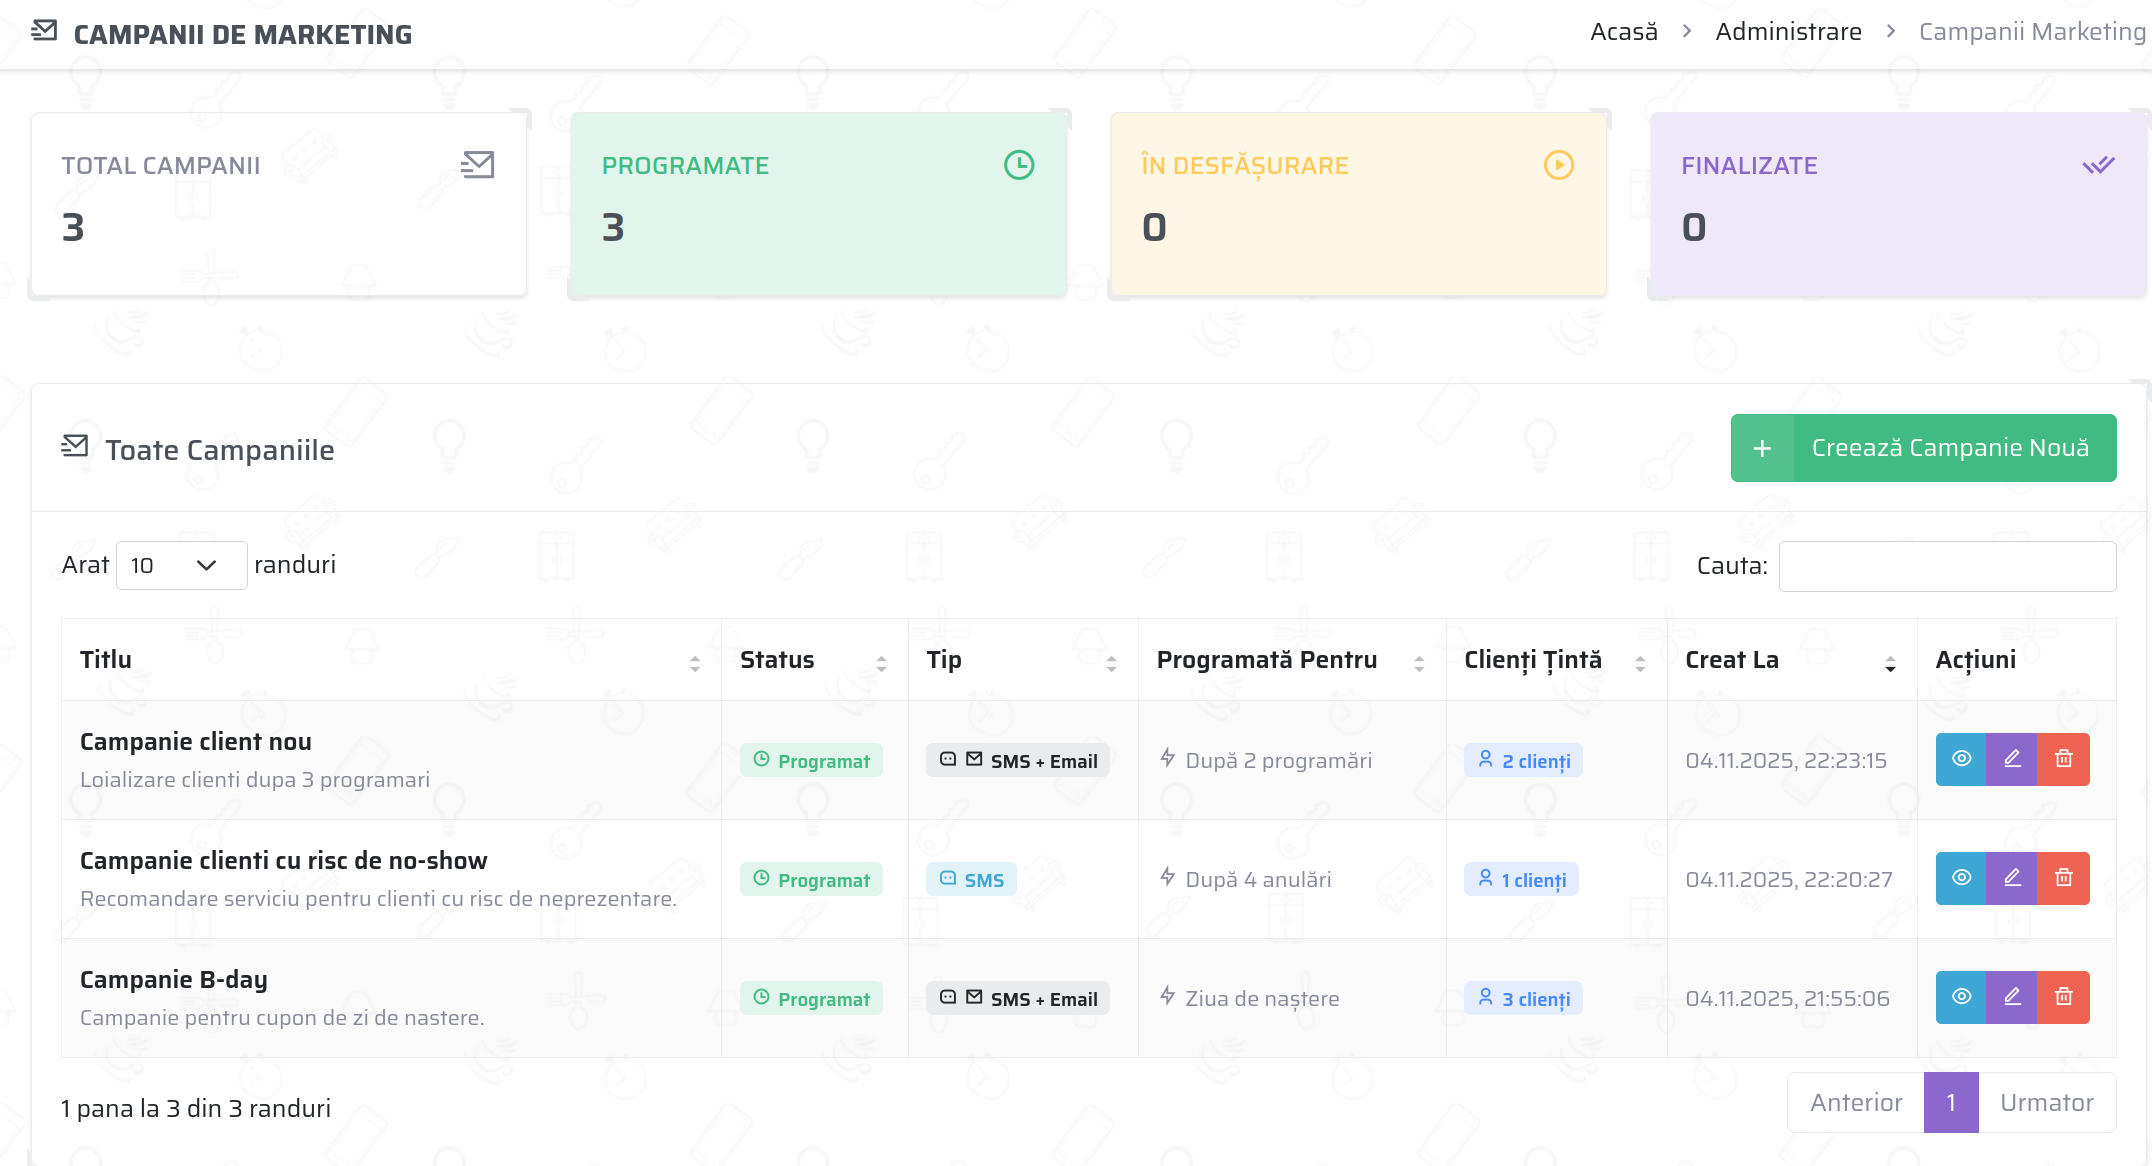Screen dimensions: 2152x1166
Task: Open Administrare in the breadcrumb
Action: 1788,32
